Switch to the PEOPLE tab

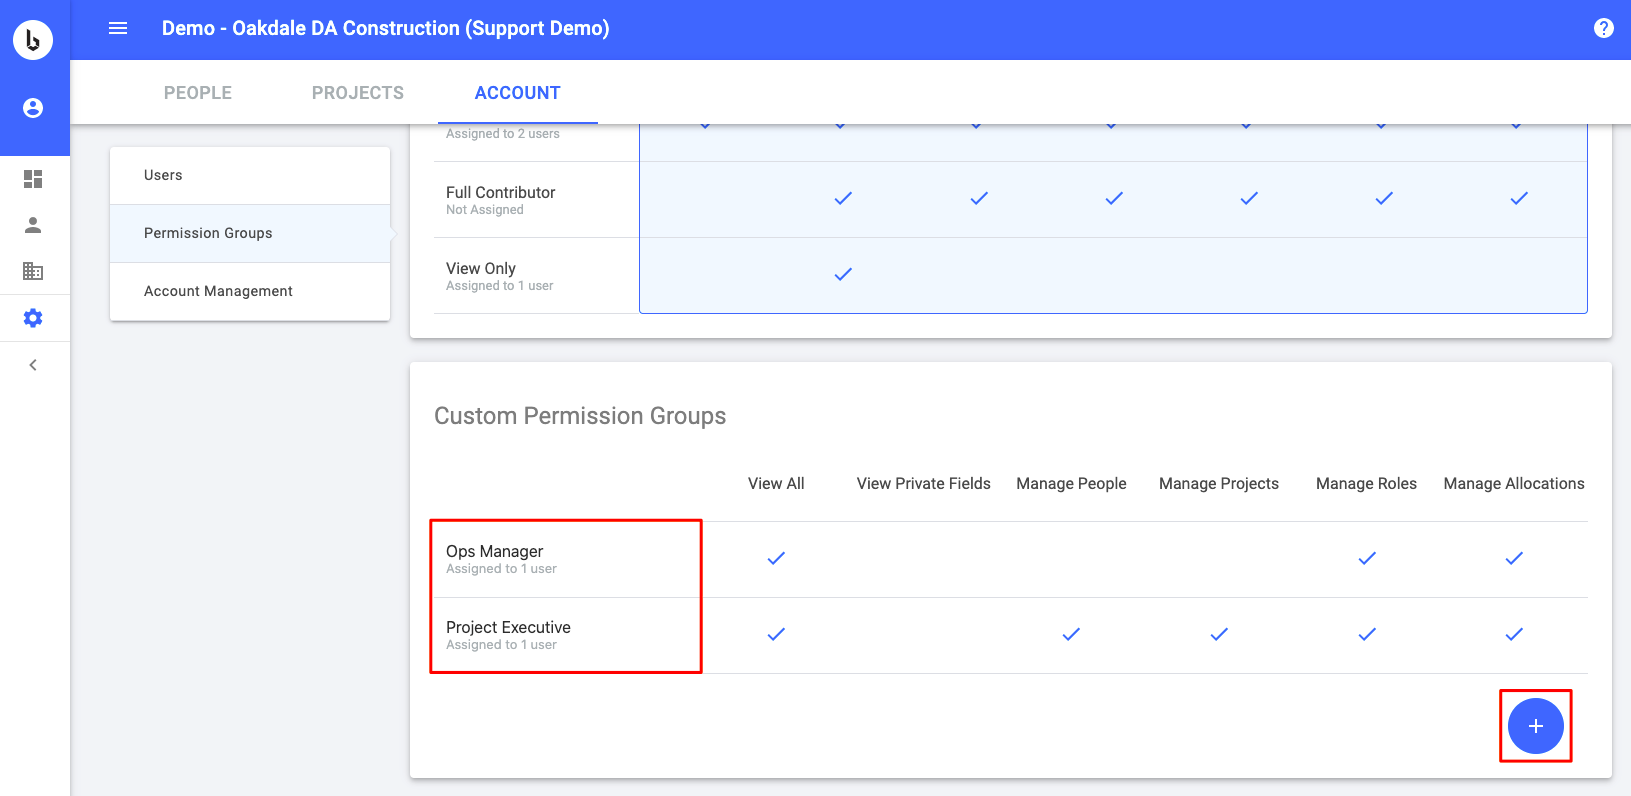pyautogui.click(x=198, y=93)
